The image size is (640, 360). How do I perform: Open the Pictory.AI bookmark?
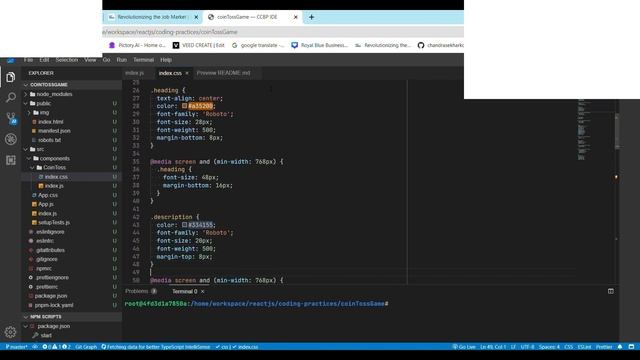tap(137, 45)
